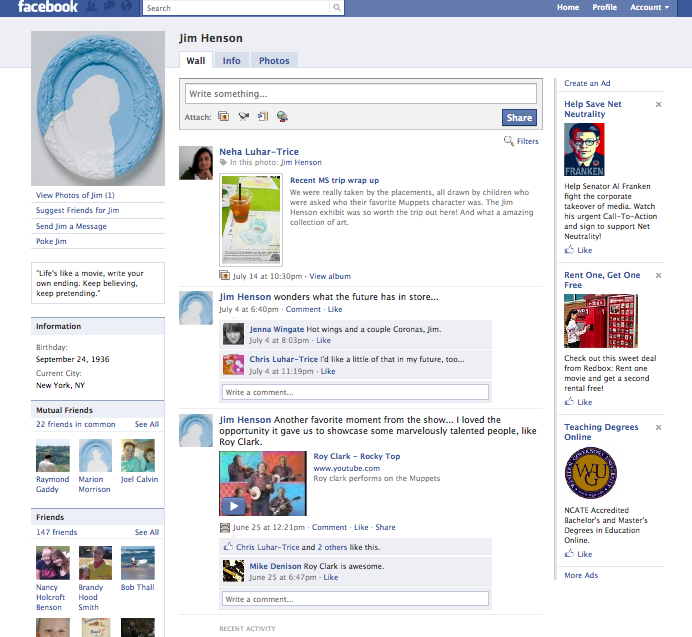The image size is (692, 637).
Task: Open View Photos of Jim link
Action: 75,195
